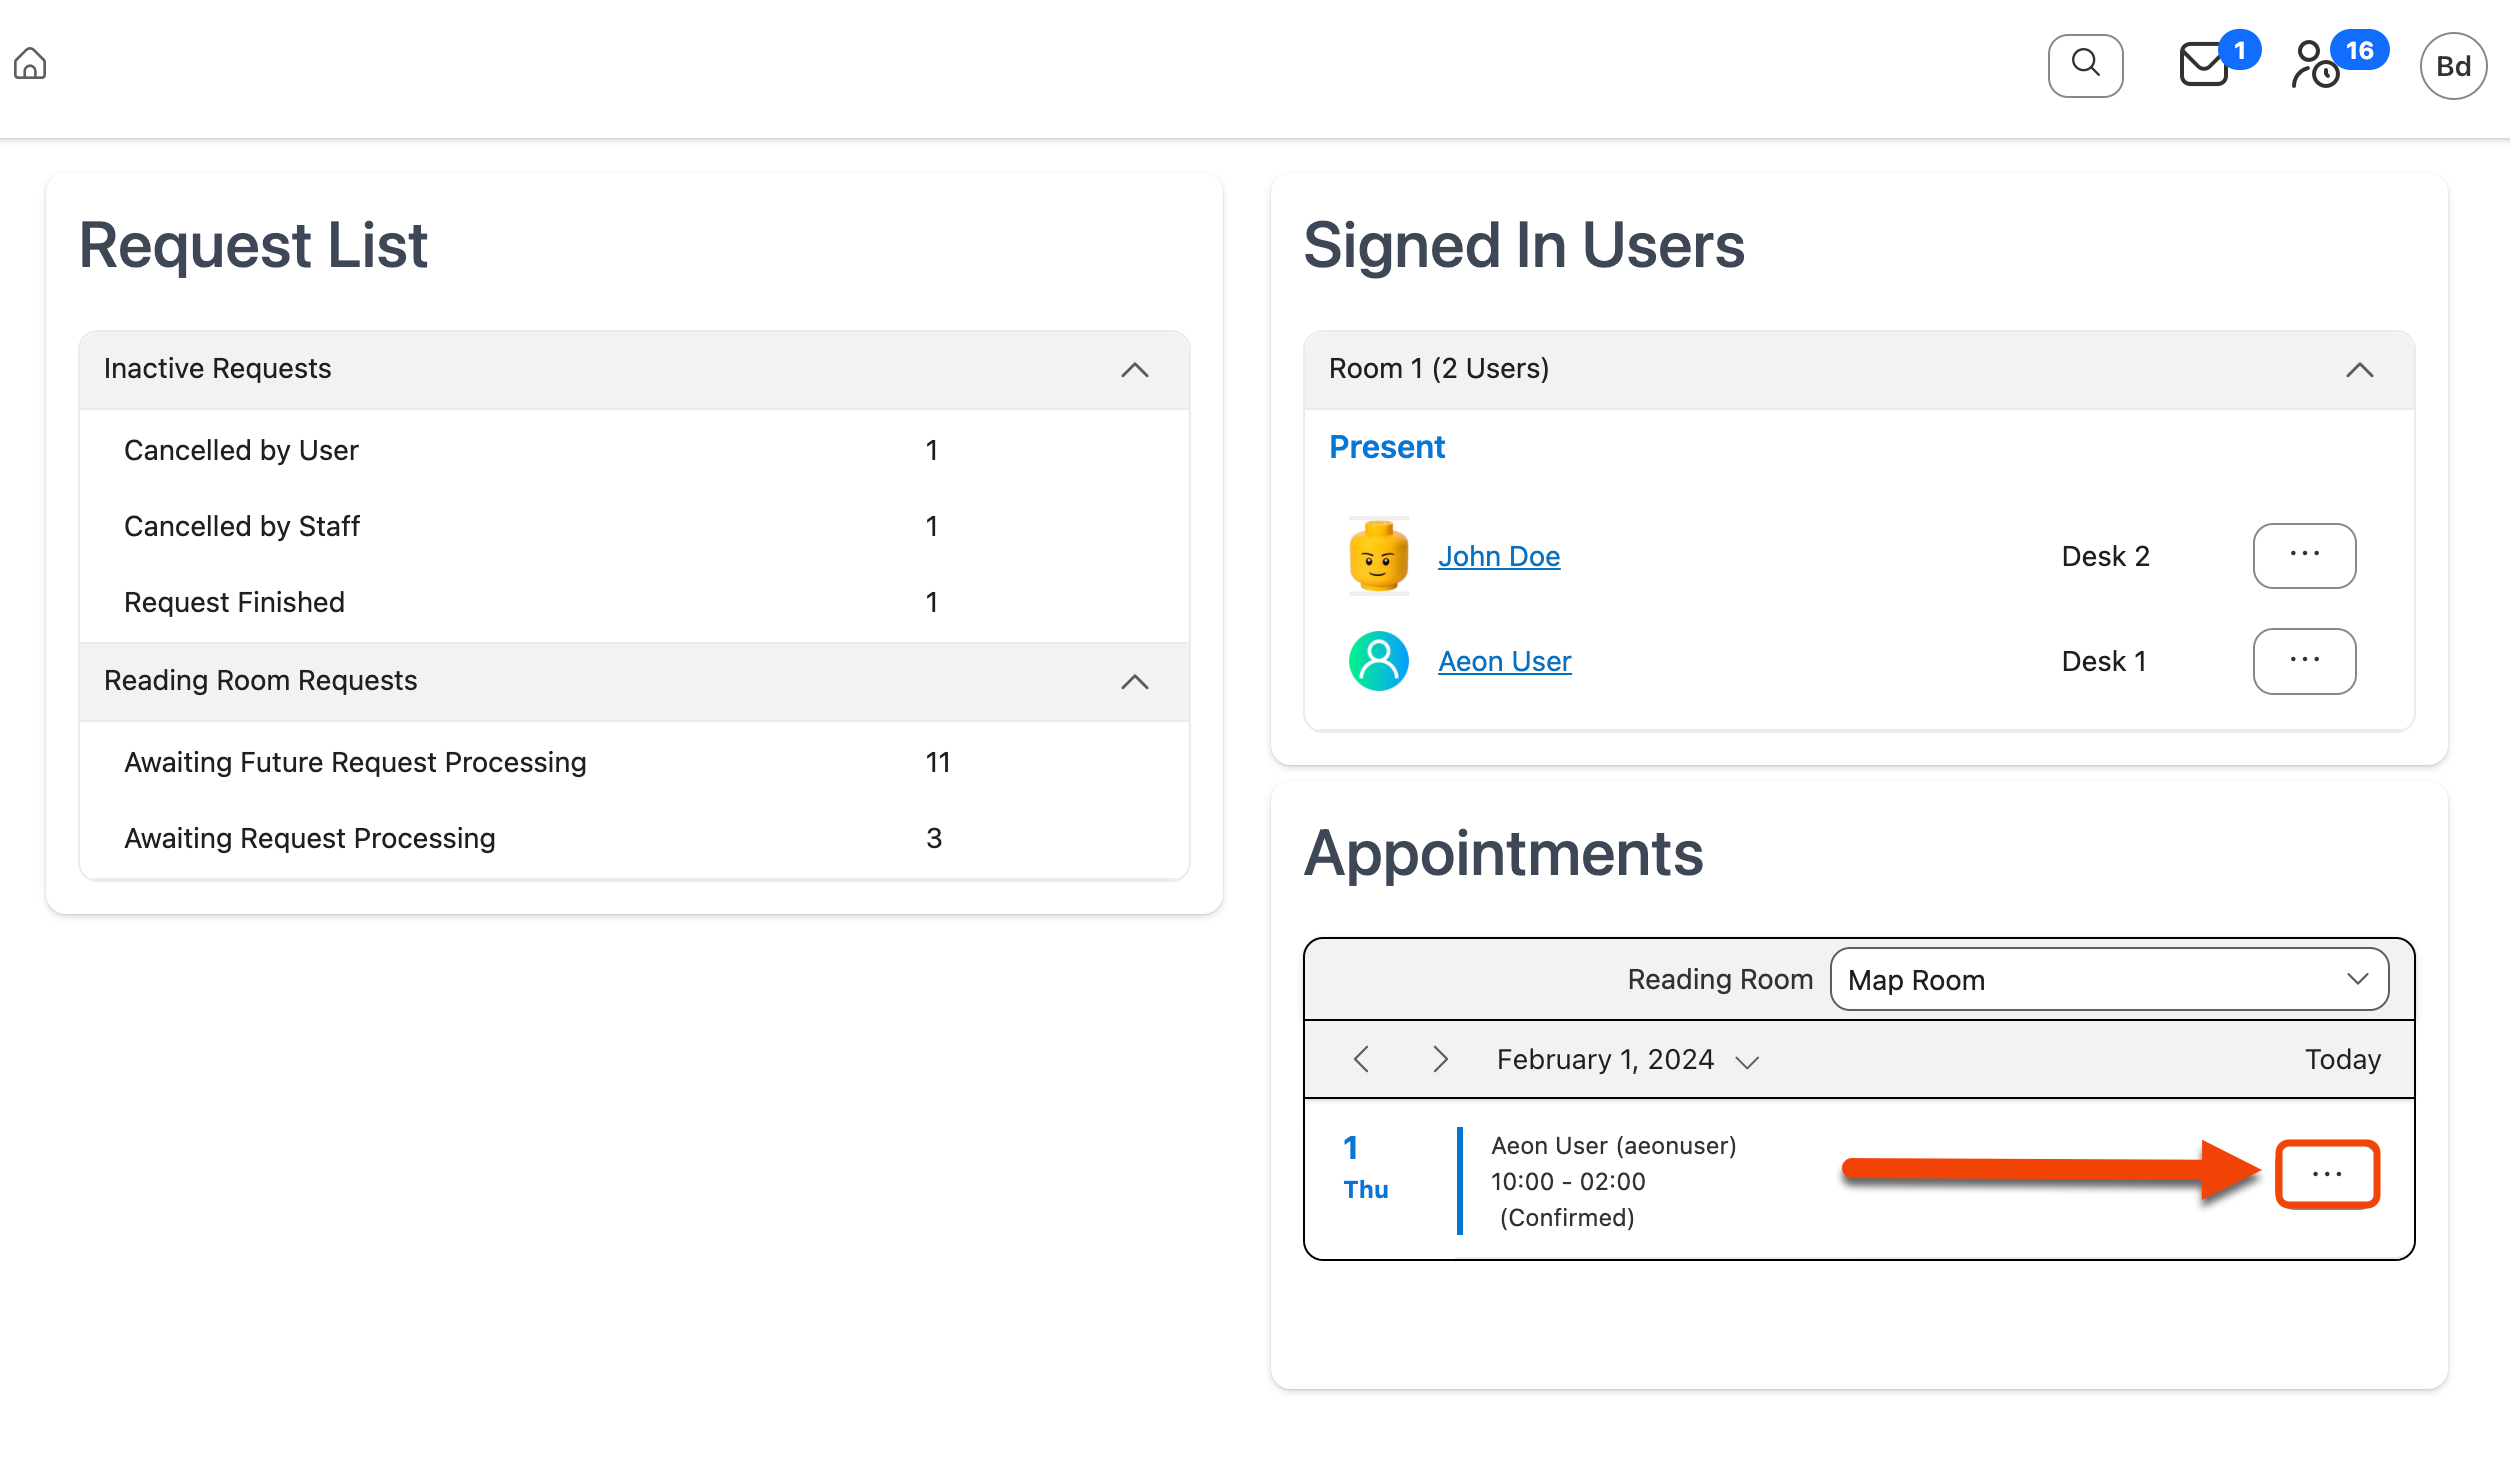
Task: Collapse the Reading Room Requests section
Action: (1134, 682)
